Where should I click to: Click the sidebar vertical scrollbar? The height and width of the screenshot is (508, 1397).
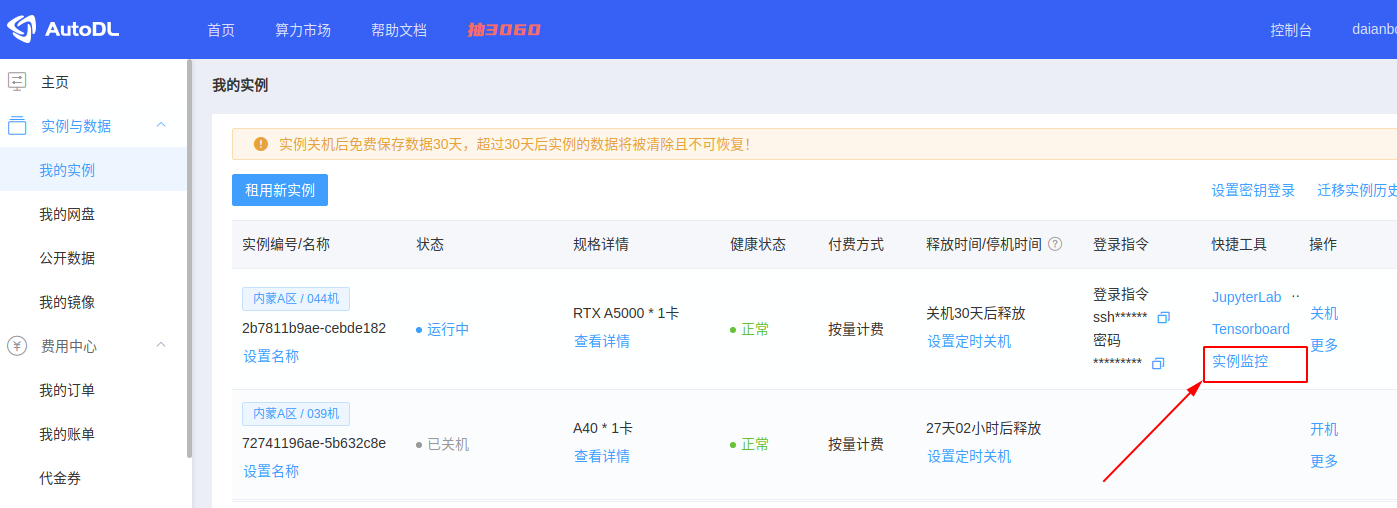click(190, 258)
